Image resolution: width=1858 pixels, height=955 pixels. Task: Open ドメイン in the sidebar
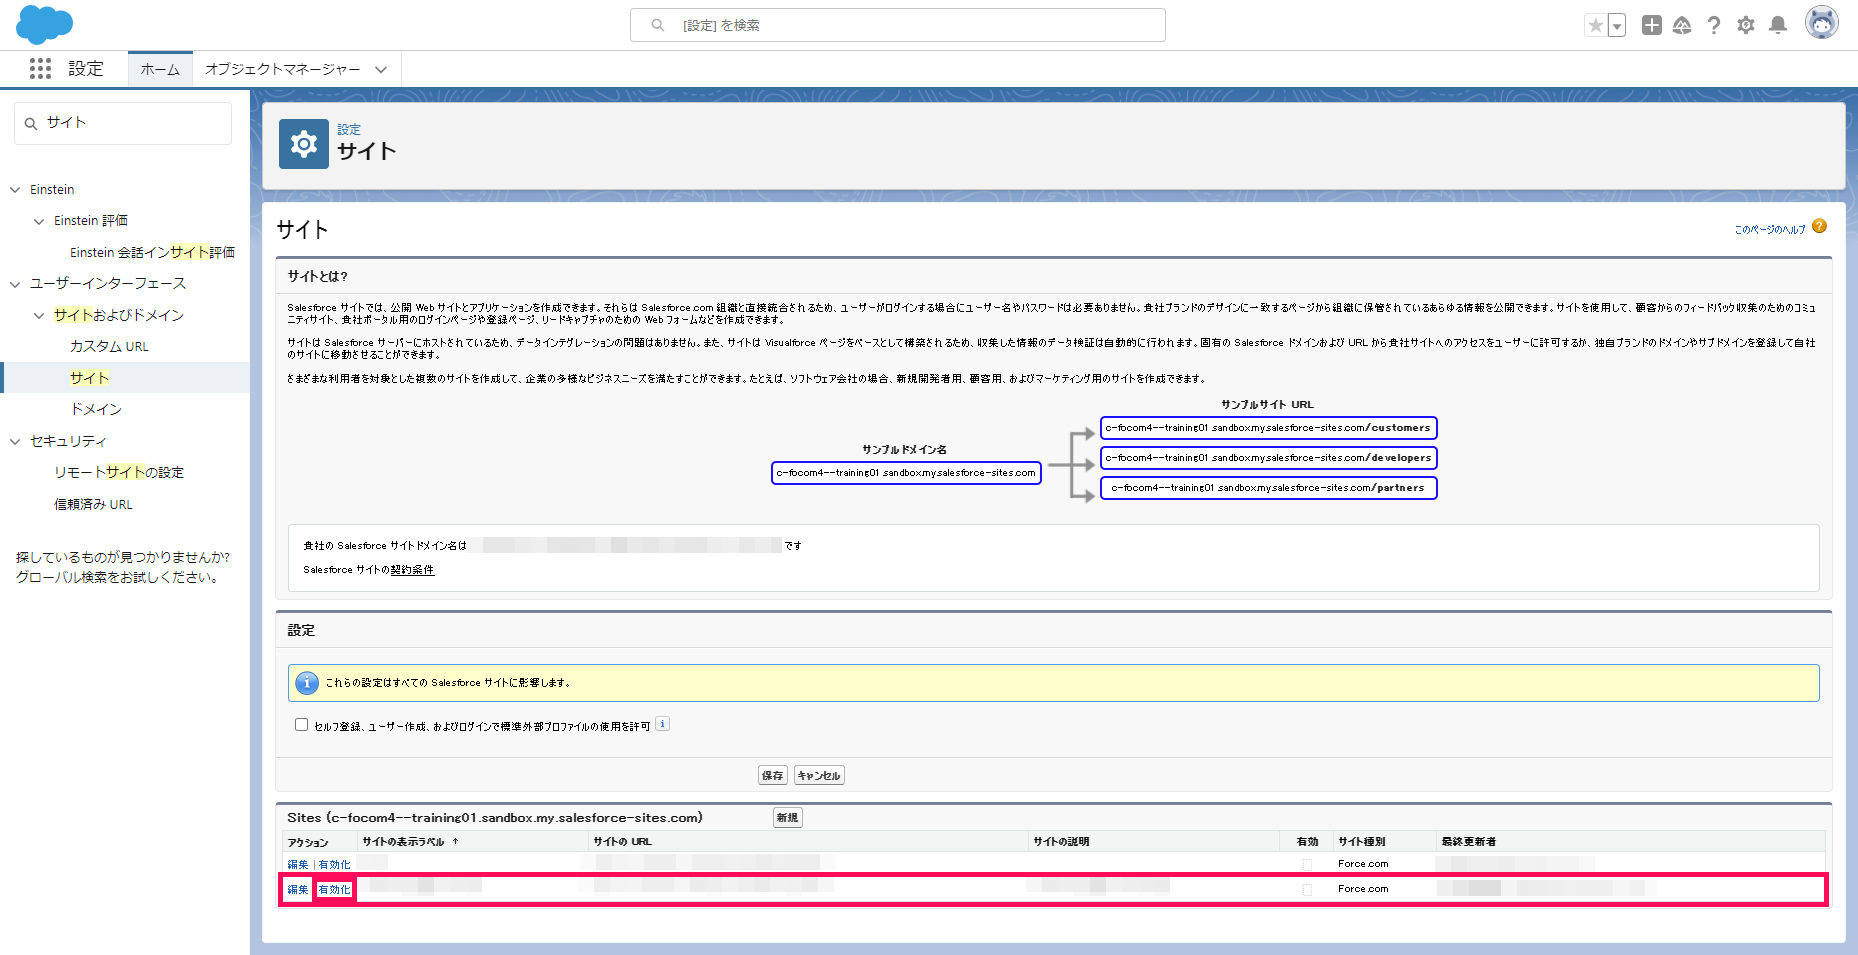[x=96, y=409]
